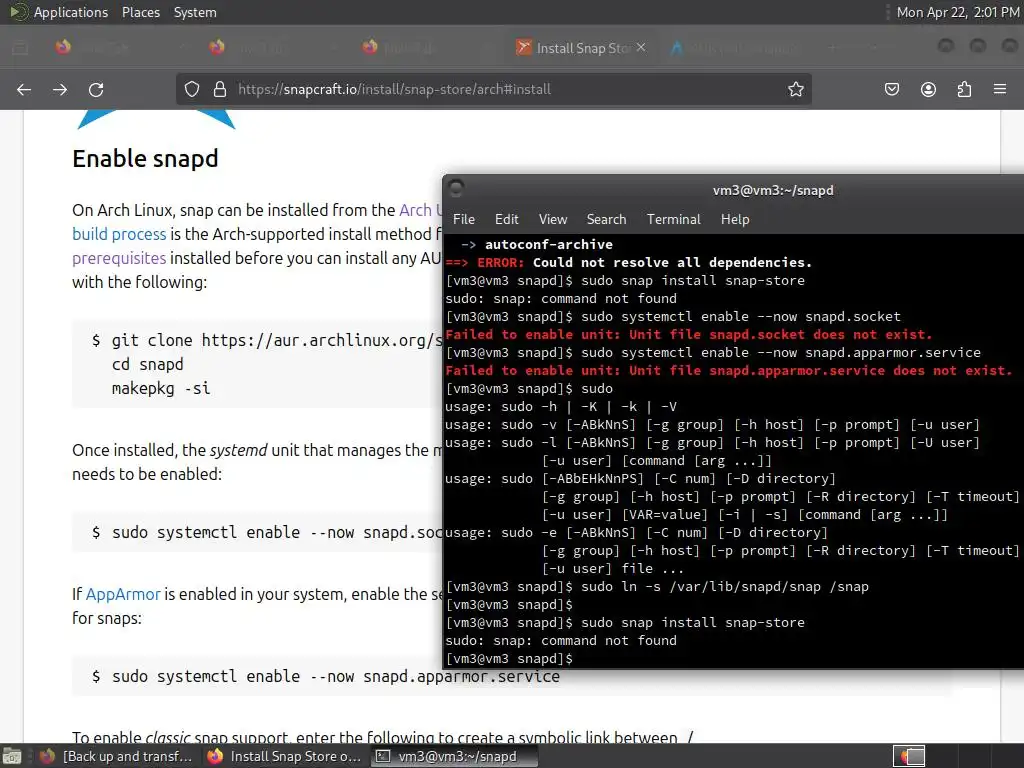Switch to 'vm3@vm3:~/snapd' taskbar window
This screenshot has height=768, width=1024.
tap(455, 757)
